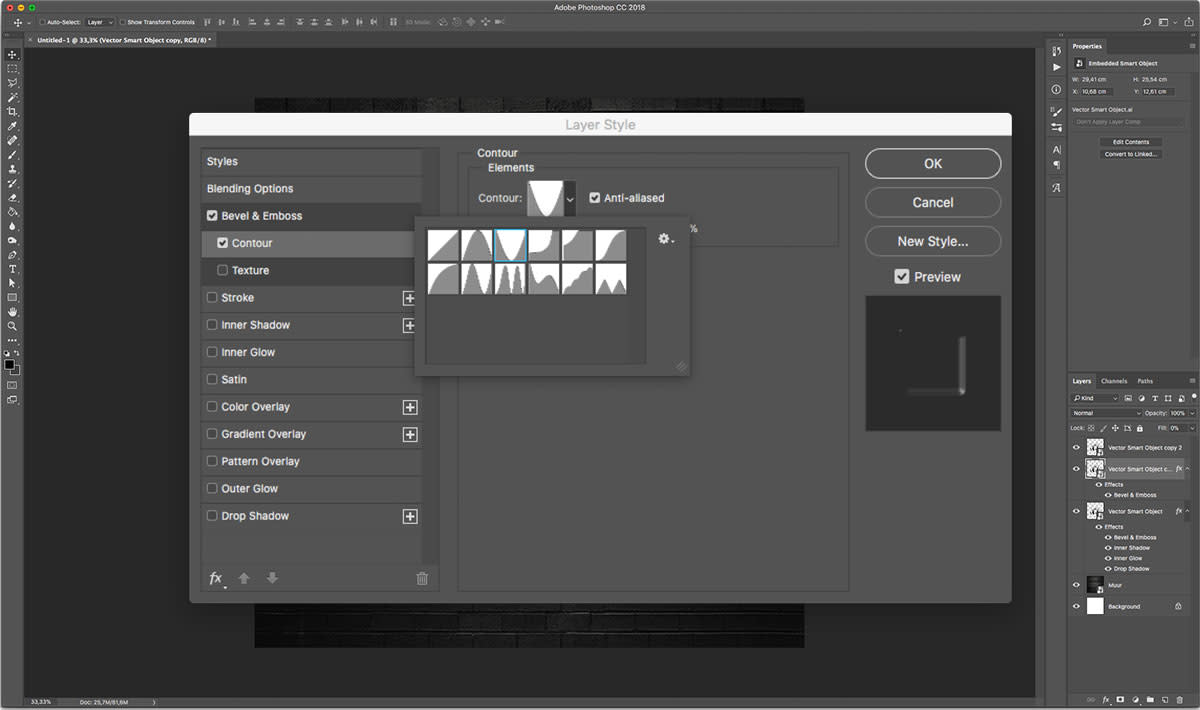
Task: Select the Pen tool in the toolbox
Action: tap(13, 255)
